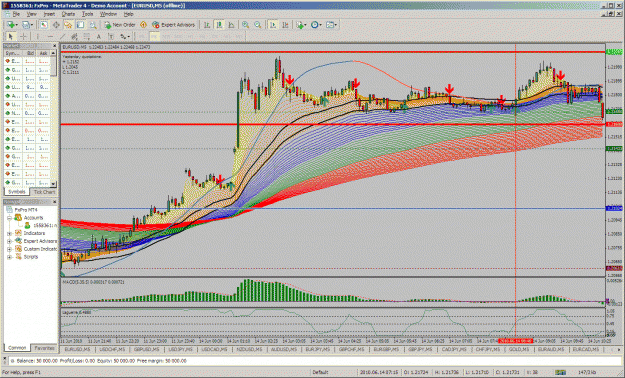
Task: Click the connection status bars indicator
Action: (x=560, y=372)
